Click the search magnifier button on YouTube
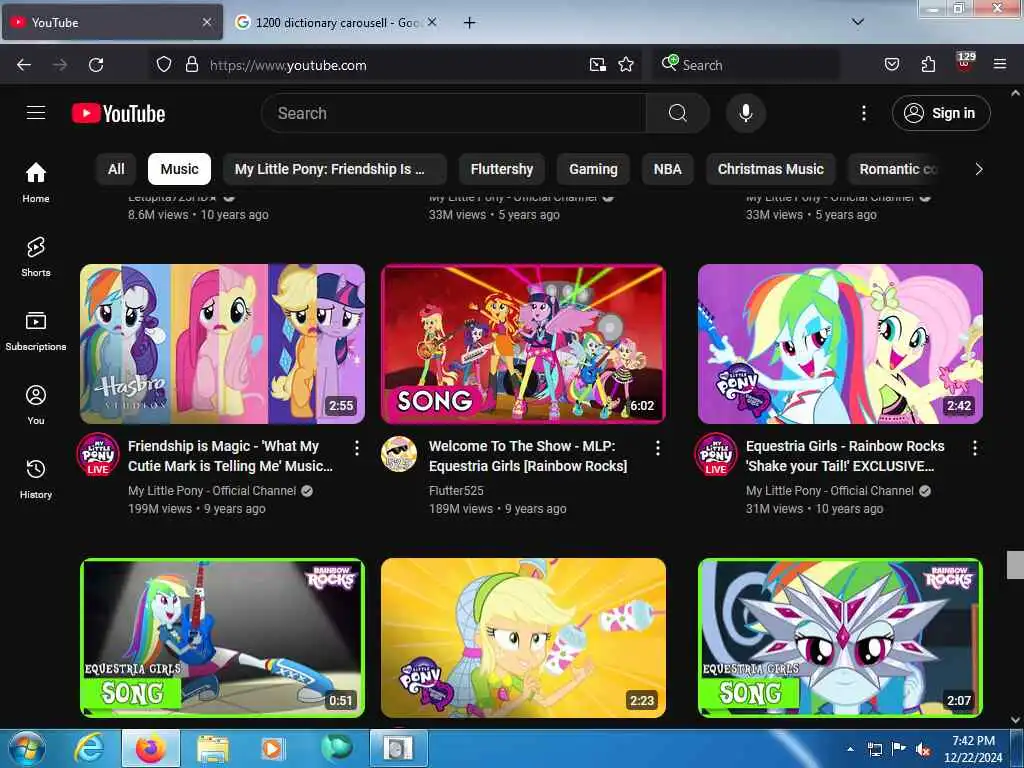 (677, 113)
